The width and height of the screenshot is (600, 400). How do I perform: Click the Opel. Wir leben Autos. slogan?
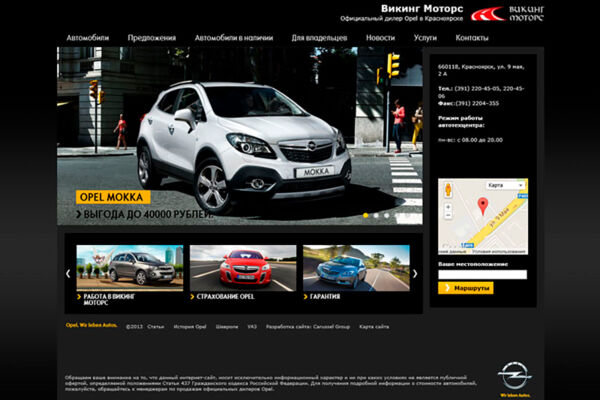pyautogui.click(x=91, y=325)
